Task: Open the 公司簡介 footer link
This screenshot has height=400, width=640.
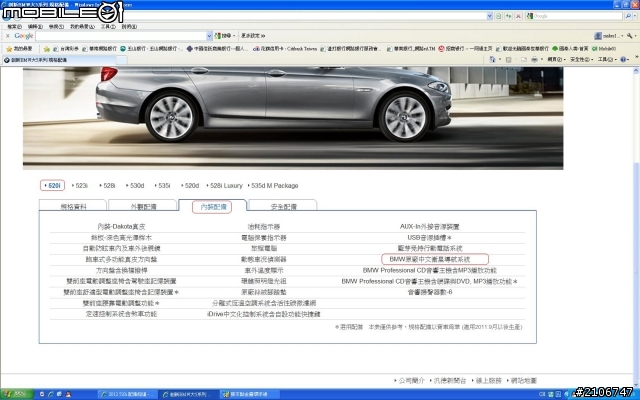Action: [409, 380]
